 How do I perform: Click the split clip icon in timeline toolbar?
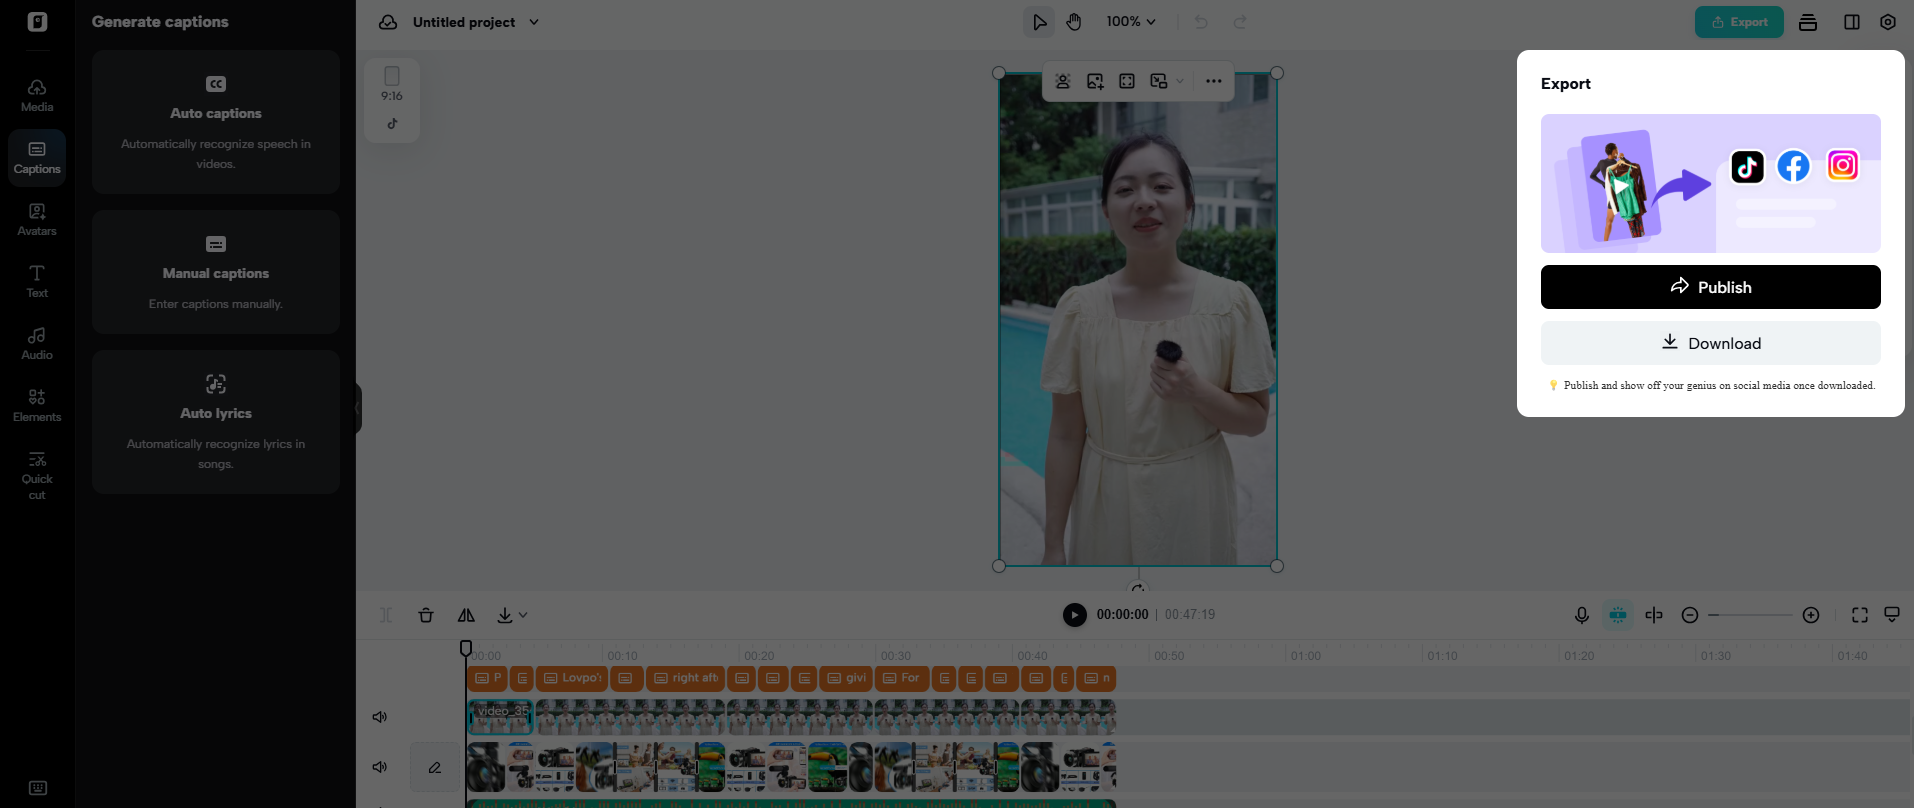tap(386, 615)
